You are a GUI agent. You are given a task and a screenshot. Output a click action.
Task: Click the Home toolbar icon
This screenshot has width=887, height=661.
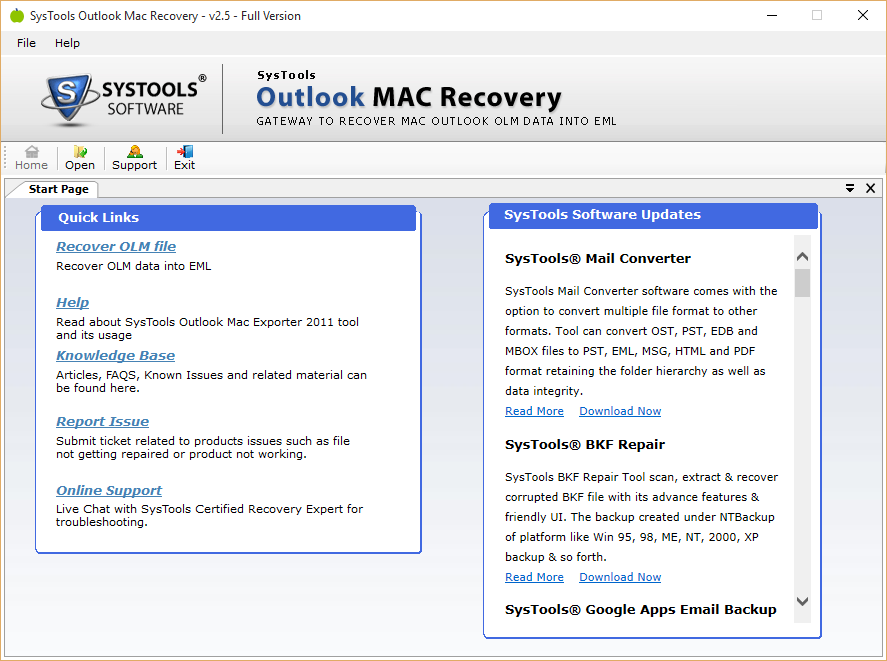pos(32,158)
